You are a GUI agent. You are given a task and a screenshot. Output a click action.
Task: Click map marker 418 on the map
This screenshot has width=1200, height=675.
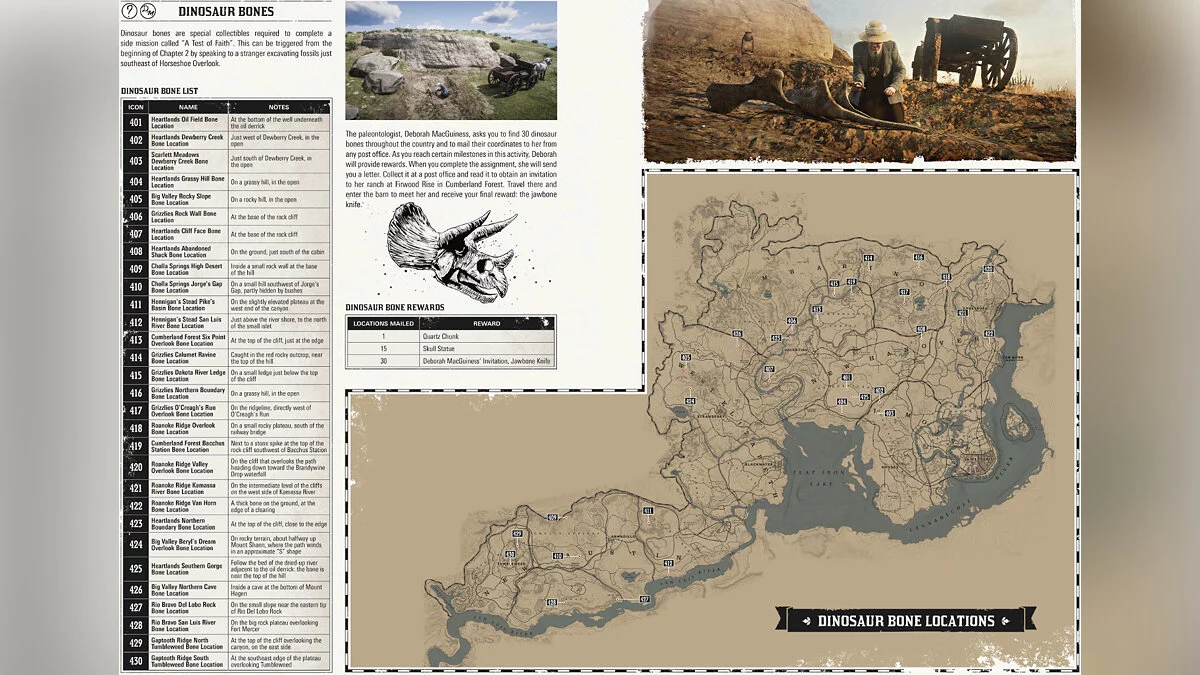(946, 277)
